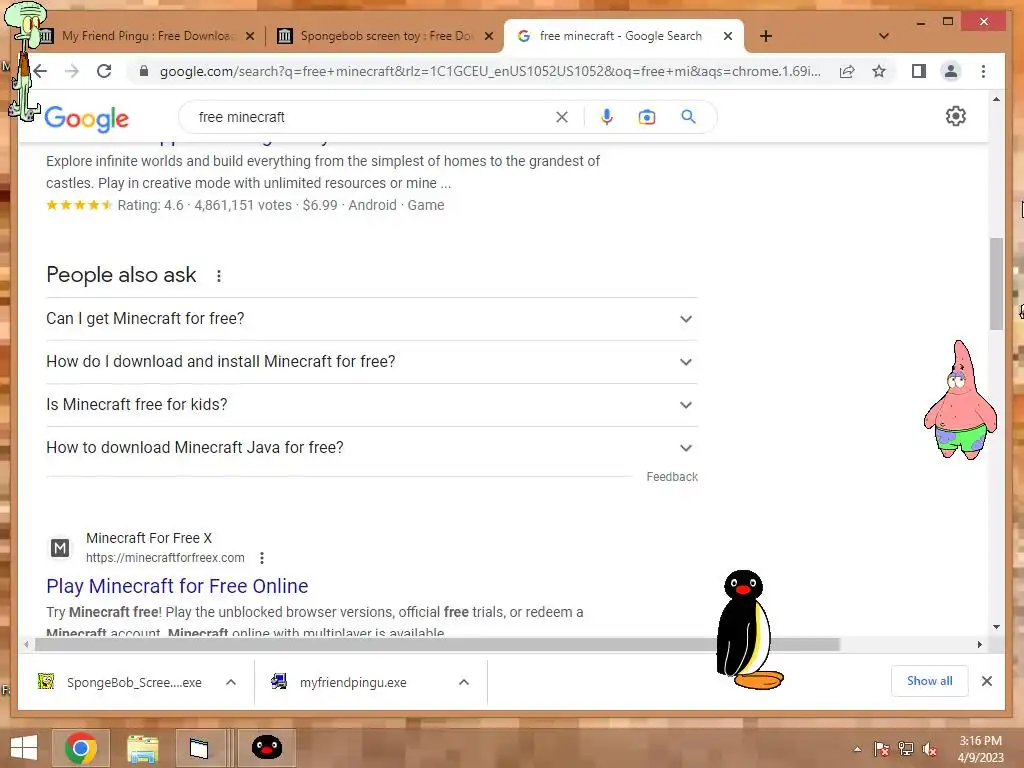Image resolution: width=1024 pixels, height=768 pixels.
Task: Click the Patrick Star desktop toy
Action: (x=960, y=400)
